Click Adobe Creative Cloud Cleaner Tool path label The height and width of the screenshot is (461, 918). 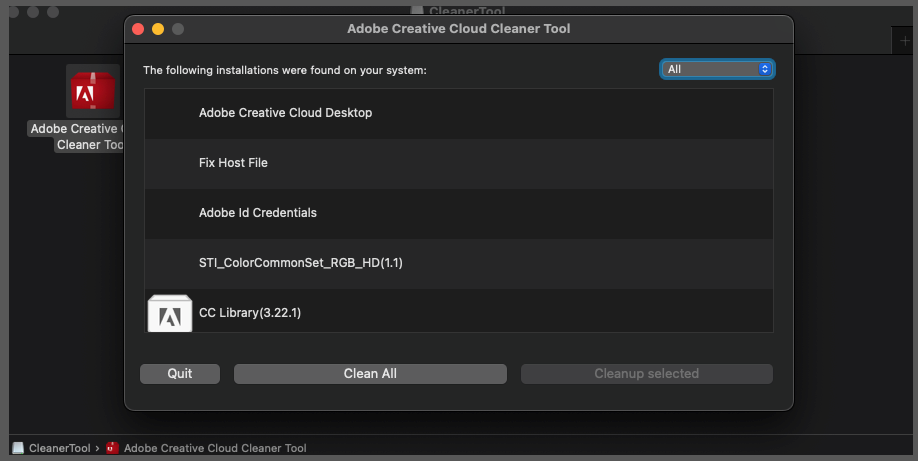[x=215, y=448]
